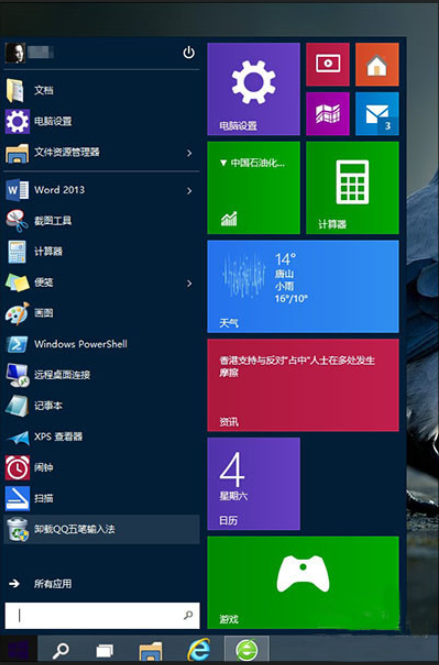Open 文件资源管理器
Image resolution: width=439 pixels, height=665 pixels.
pyautogui.click(x=101, y=153)
